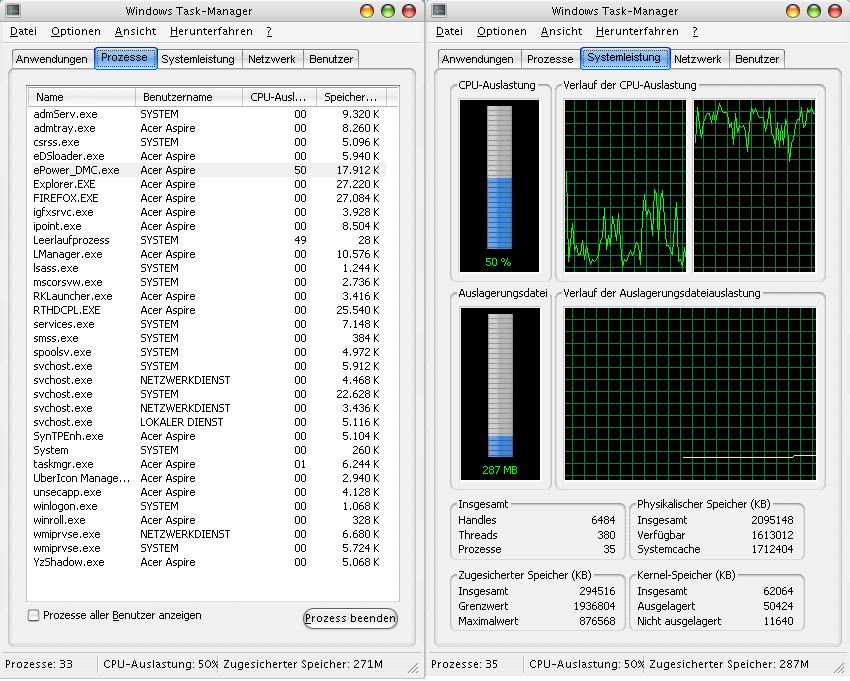Minimize the right Task-Manager window
Viewport: 850px width, 681px height.
coord(793,11)
